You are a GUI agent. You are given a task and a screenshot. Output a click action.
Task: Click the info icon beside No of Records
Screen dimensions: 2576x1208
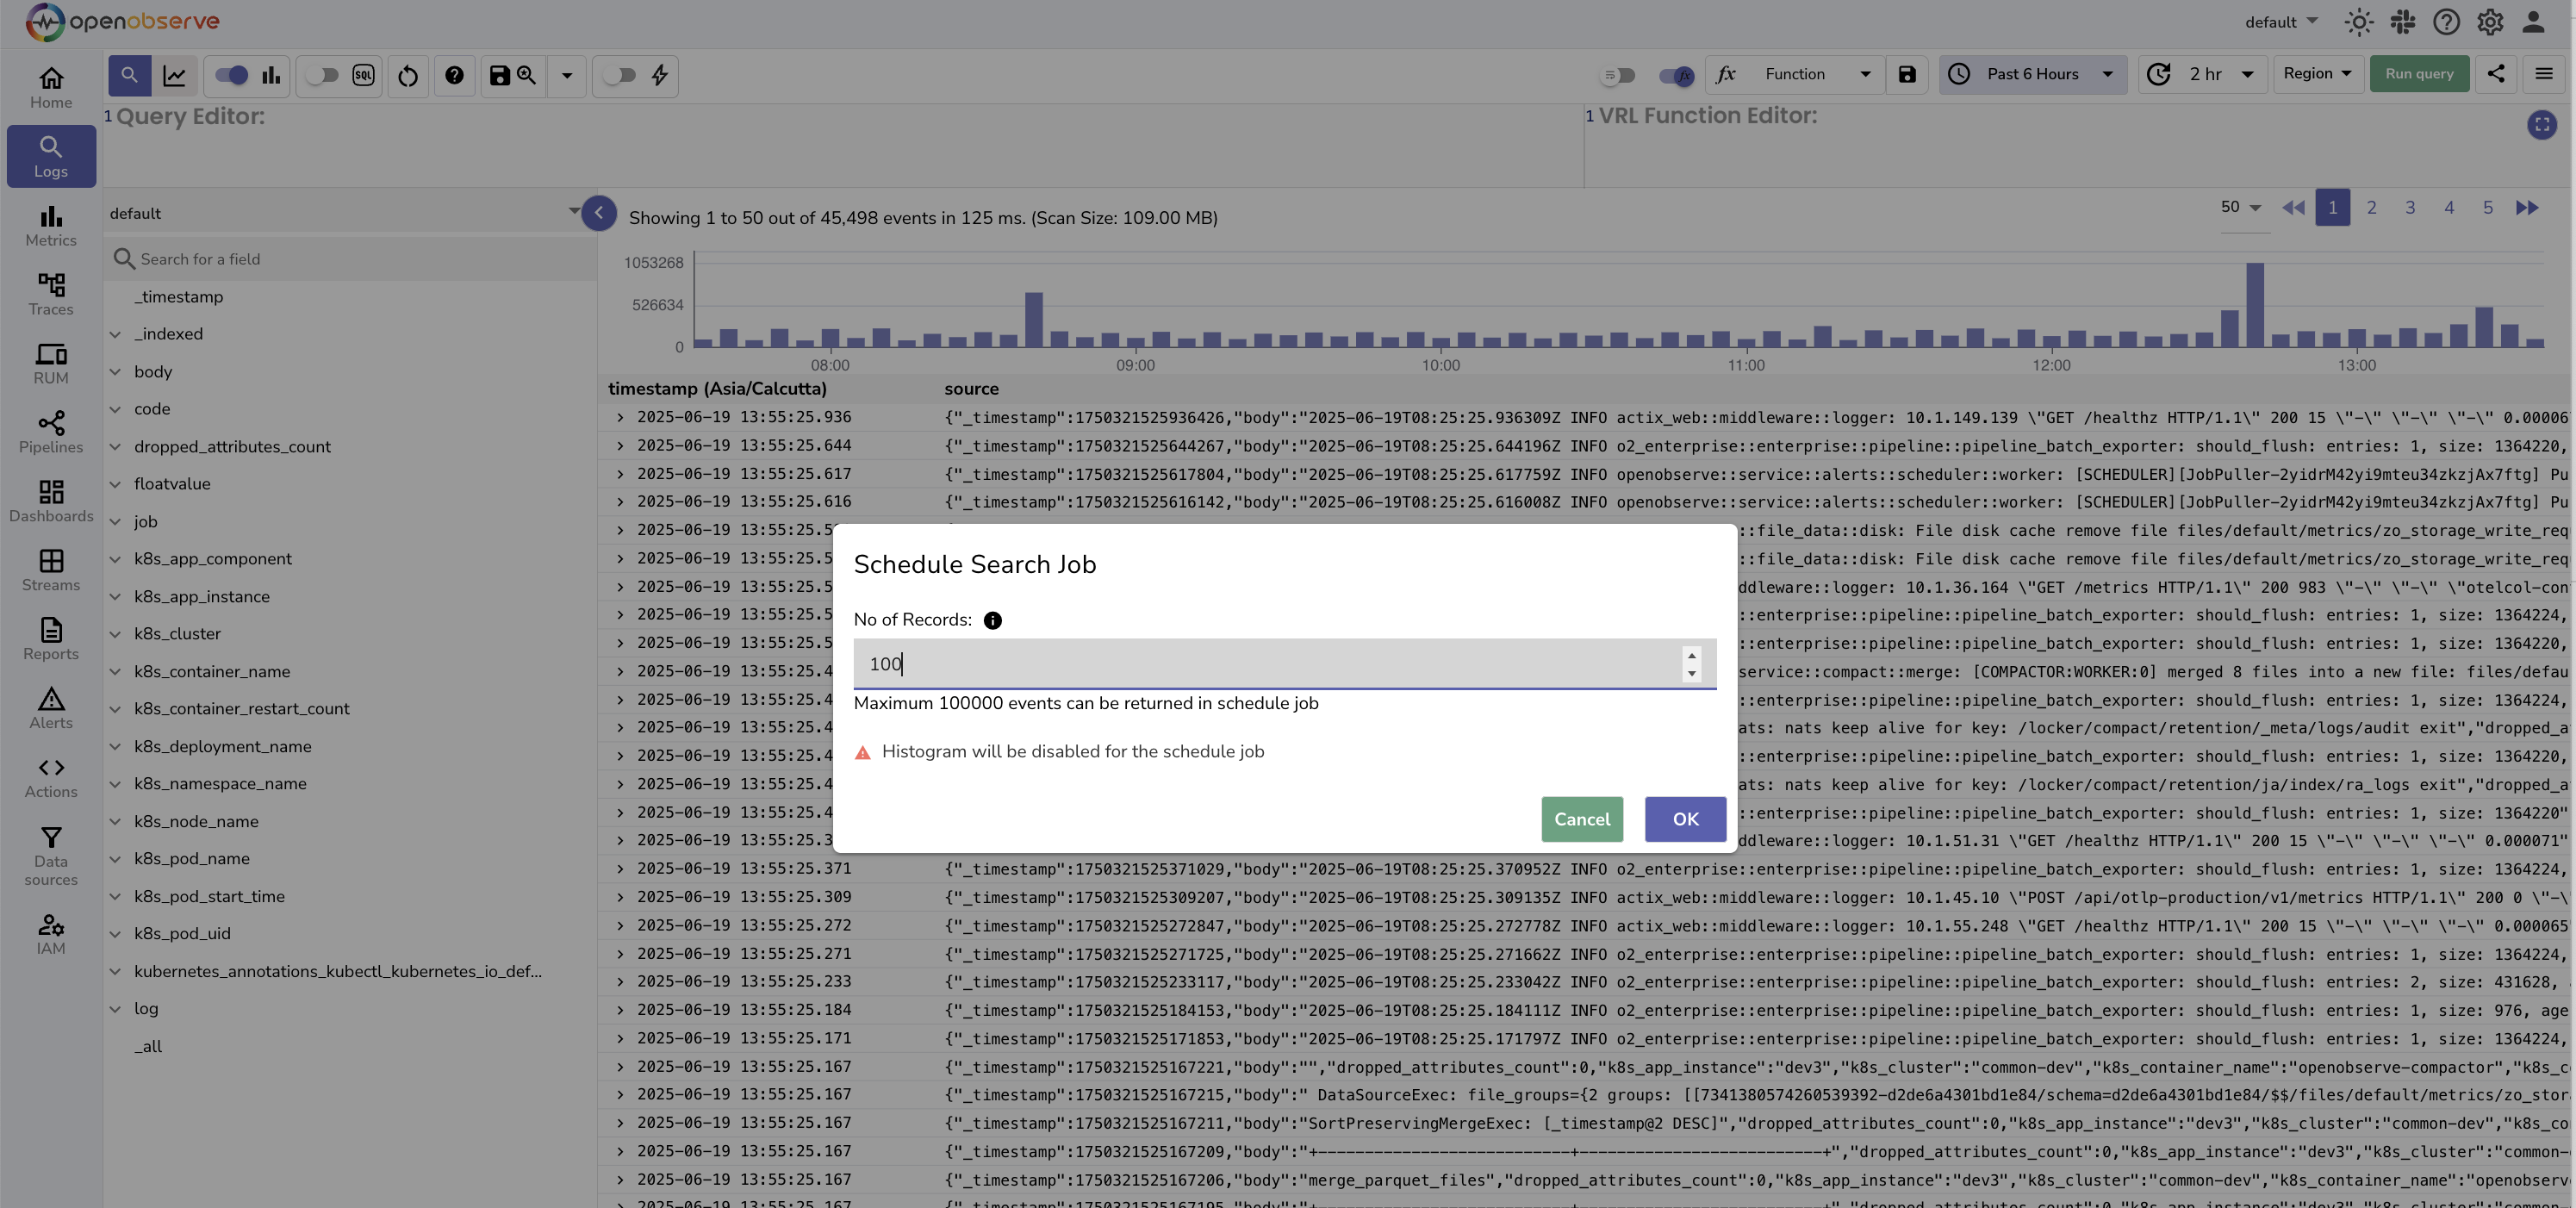[x=992, y=620]
